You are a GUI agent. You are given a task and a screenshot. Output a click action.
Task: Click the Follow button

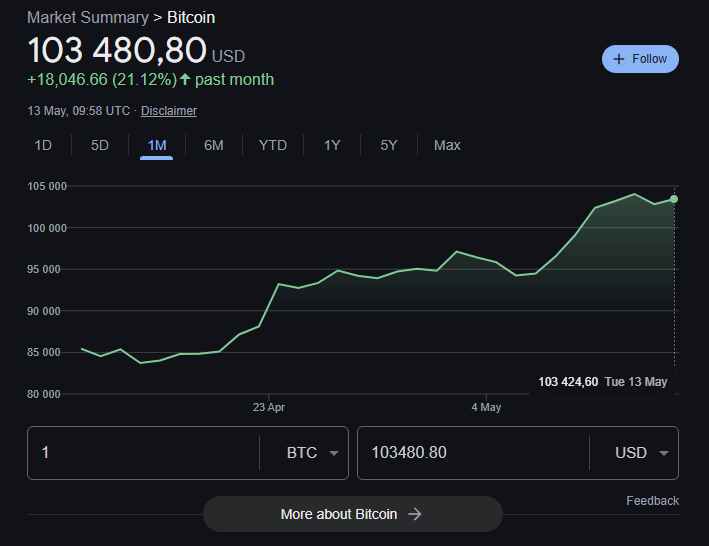point(640,59)
